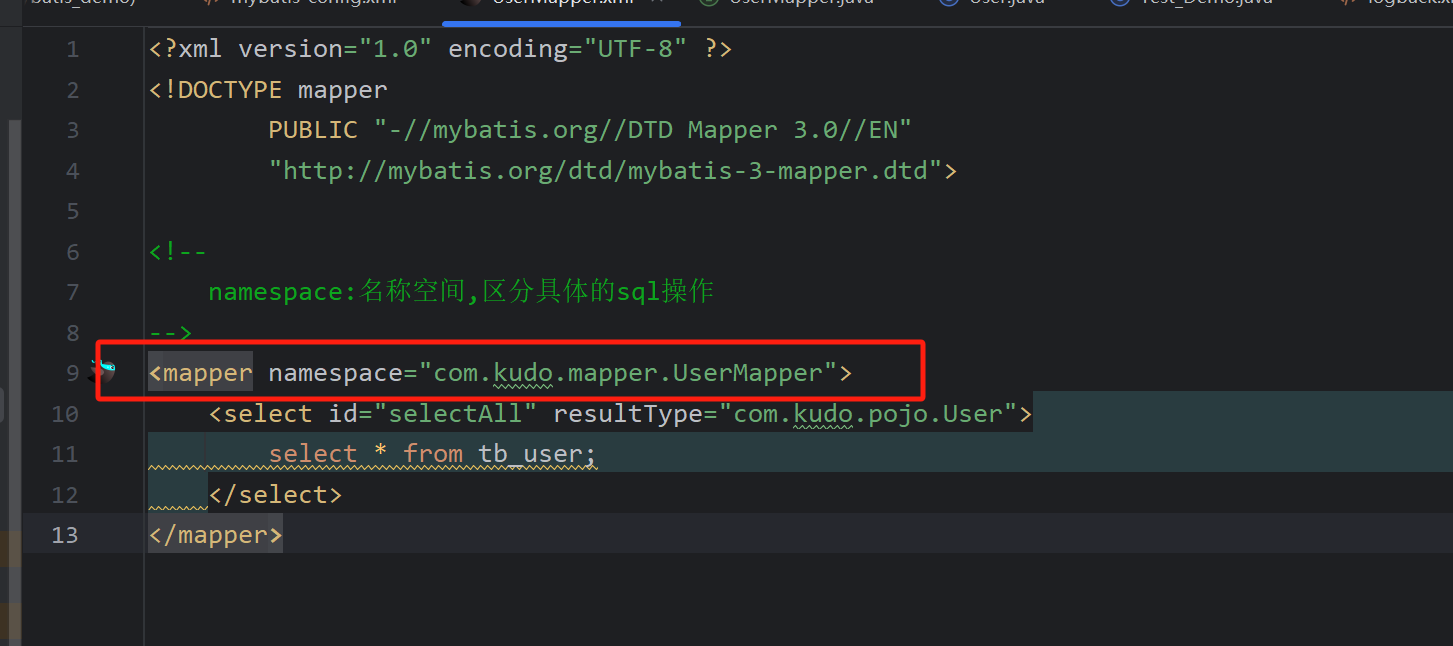Click the <select opening tag

(x=261, y=414)
